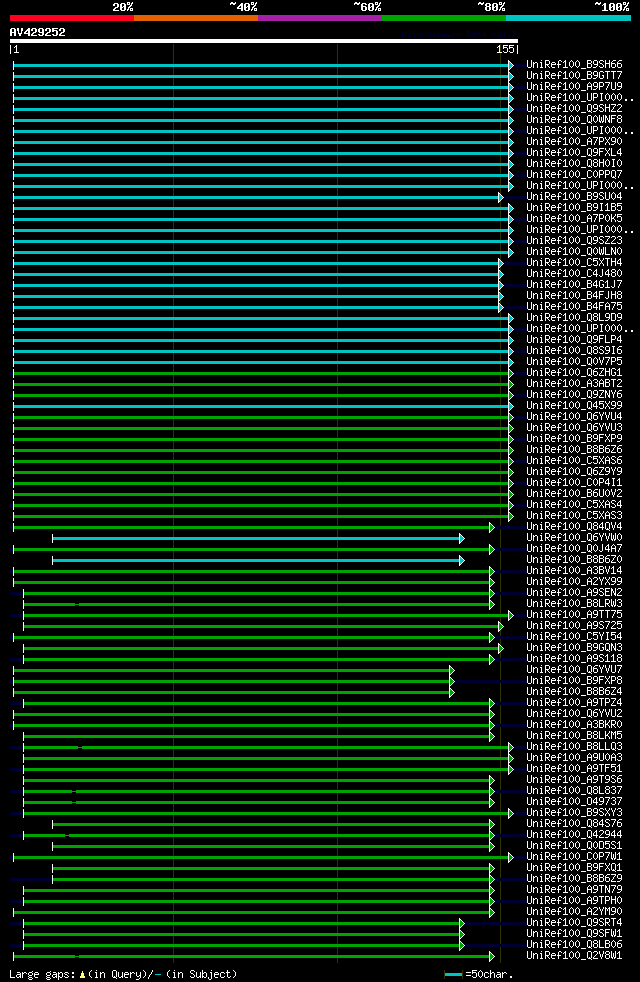
Task: Select the UniRef100_A3BV14 label
Action: pos(574,571)
